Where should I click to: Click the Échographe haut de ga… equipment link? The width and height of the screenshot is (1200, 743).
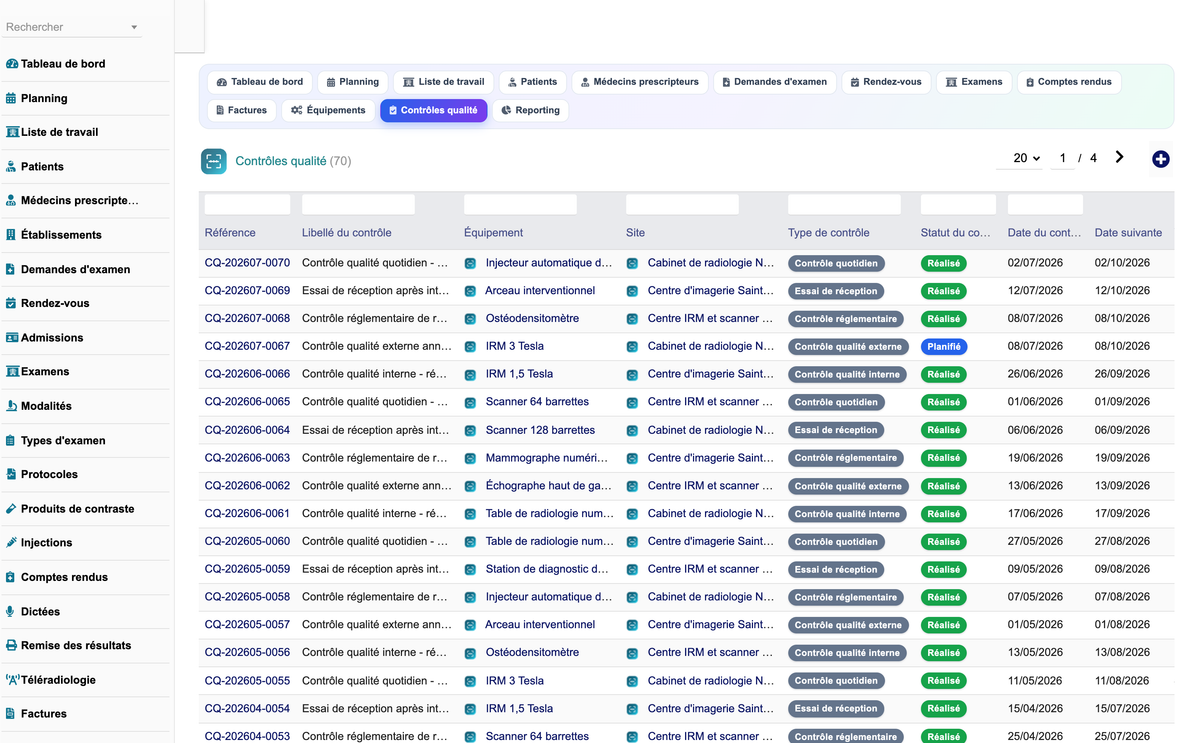[548, 486]
